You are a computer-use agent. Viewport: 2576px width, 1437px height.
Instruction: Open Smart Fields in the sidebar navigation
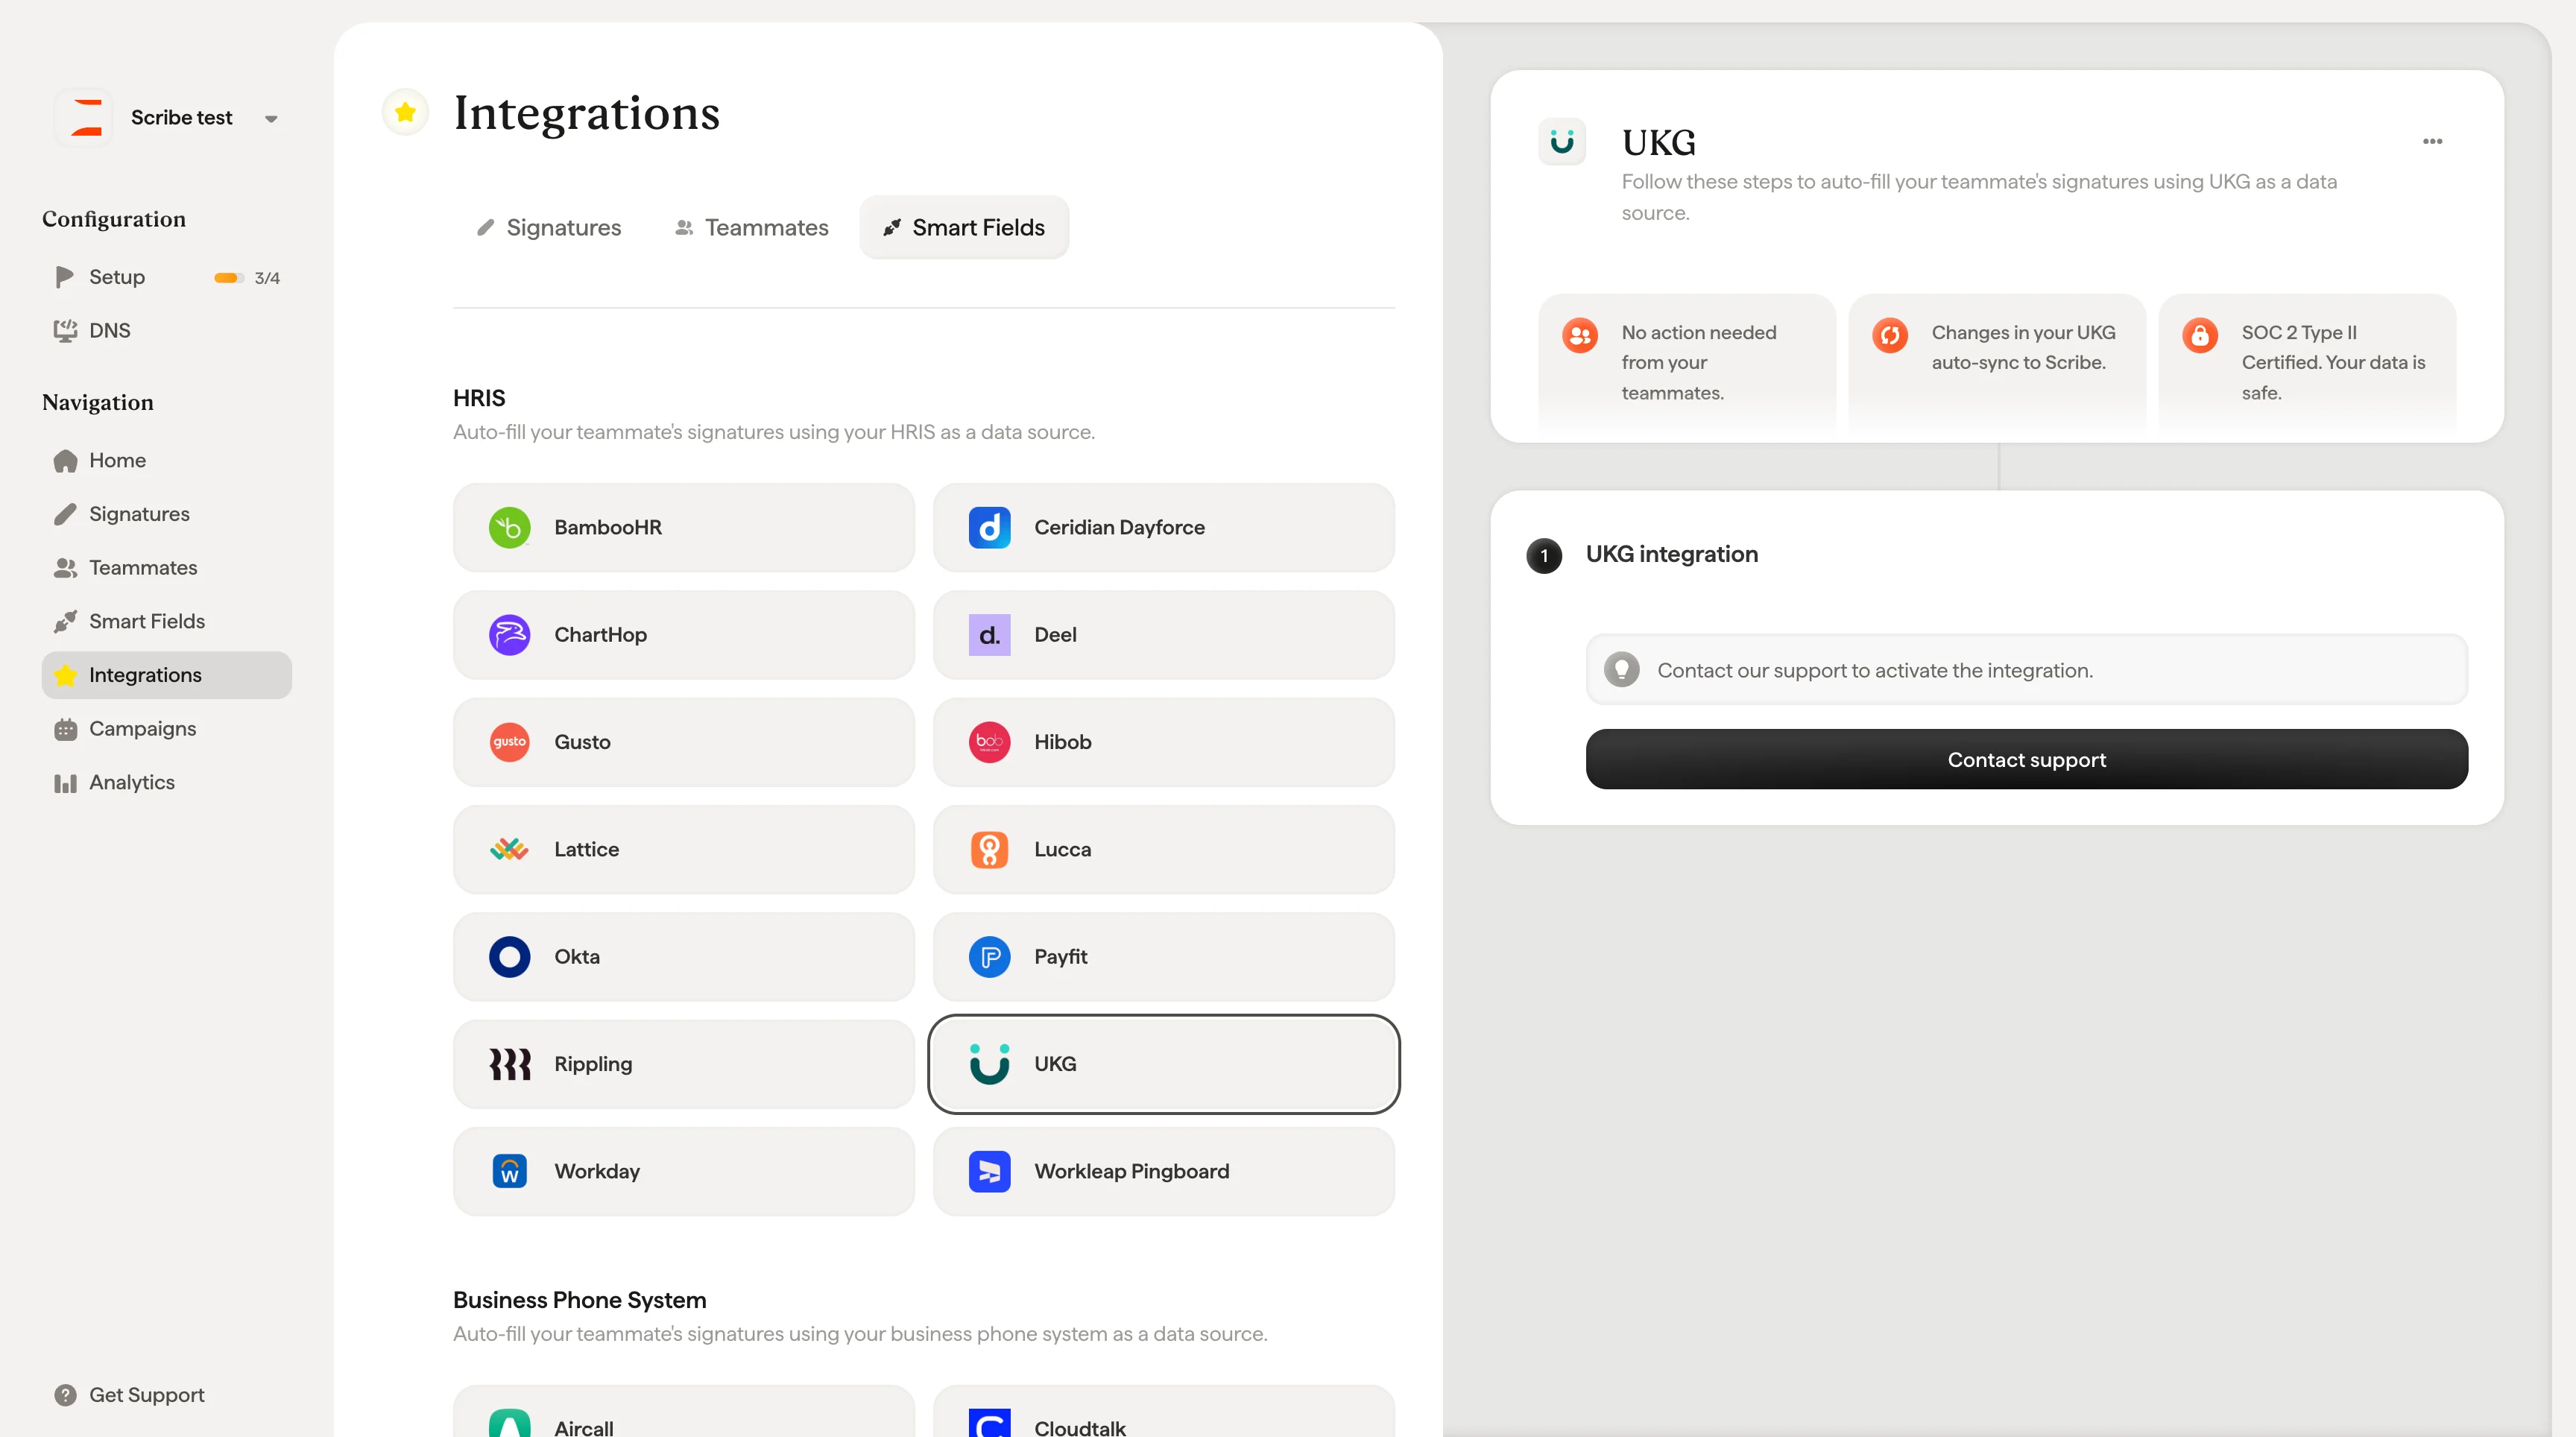(147, 621)
